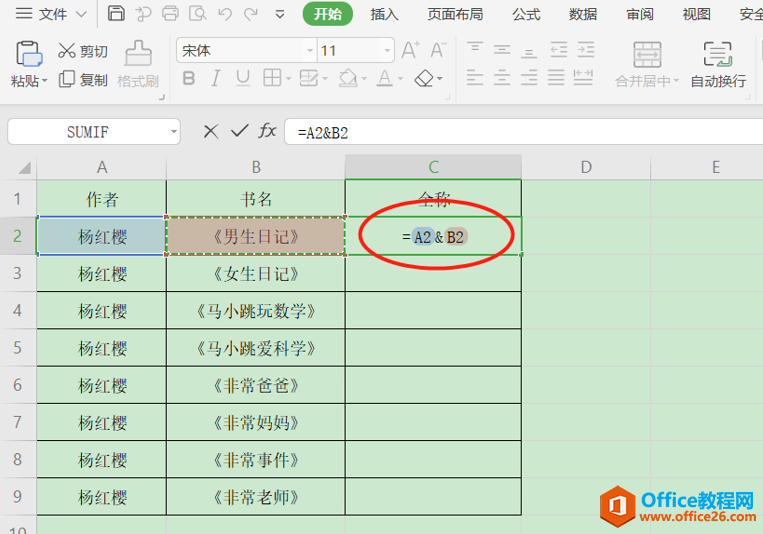The image size is (763, 534).
Task: Expand quick access toolbar customize arrow
Action: coord(280,15)
